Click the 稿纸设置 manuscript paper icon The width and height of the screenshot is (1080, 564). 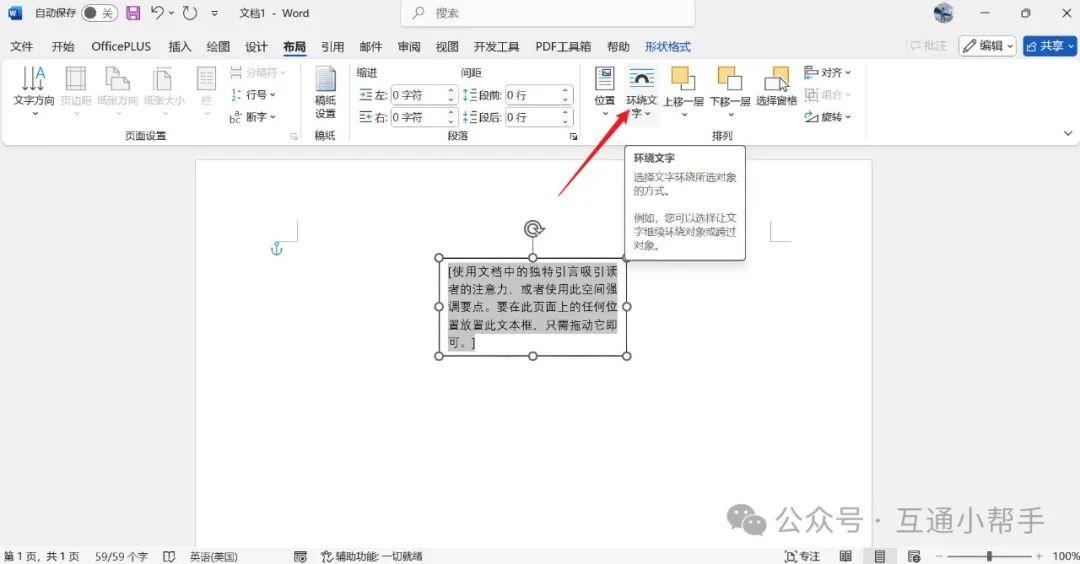[x=325, y=93]
